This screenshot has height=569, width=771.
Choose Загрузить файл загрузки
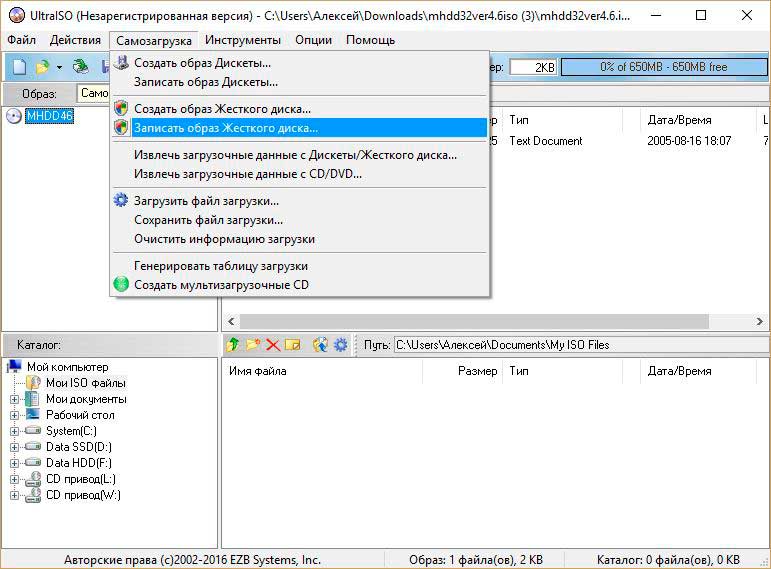[300, 201]
